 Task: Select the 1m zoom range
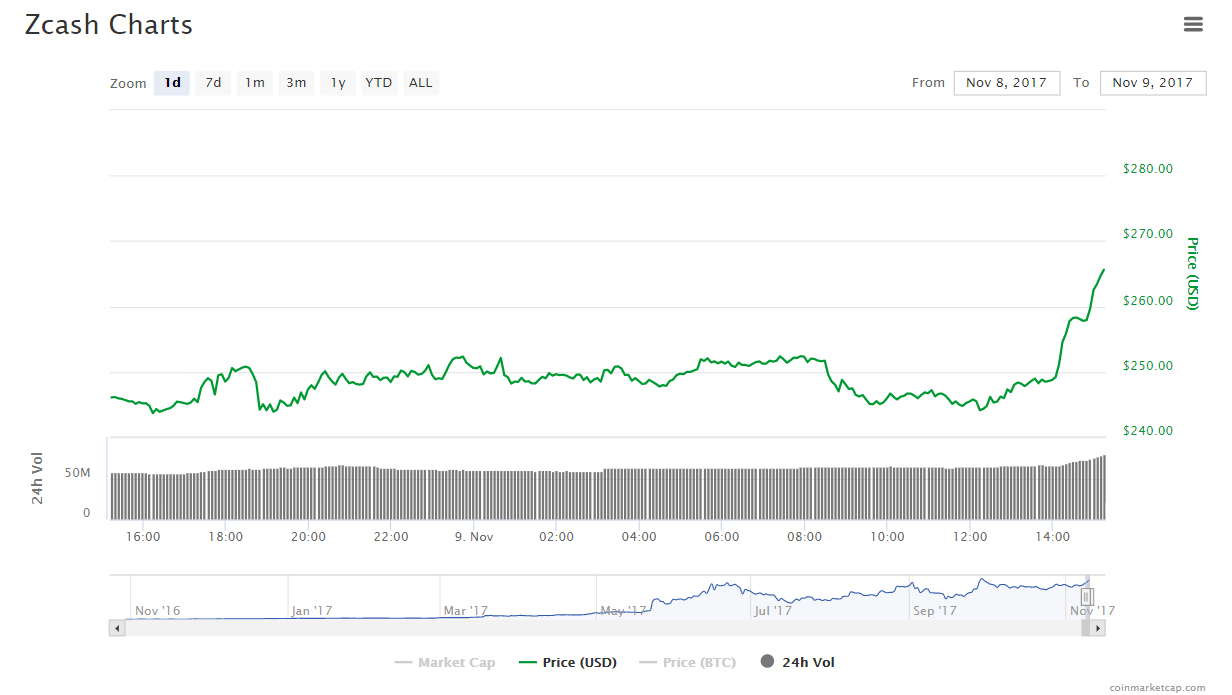coord(254,83)
